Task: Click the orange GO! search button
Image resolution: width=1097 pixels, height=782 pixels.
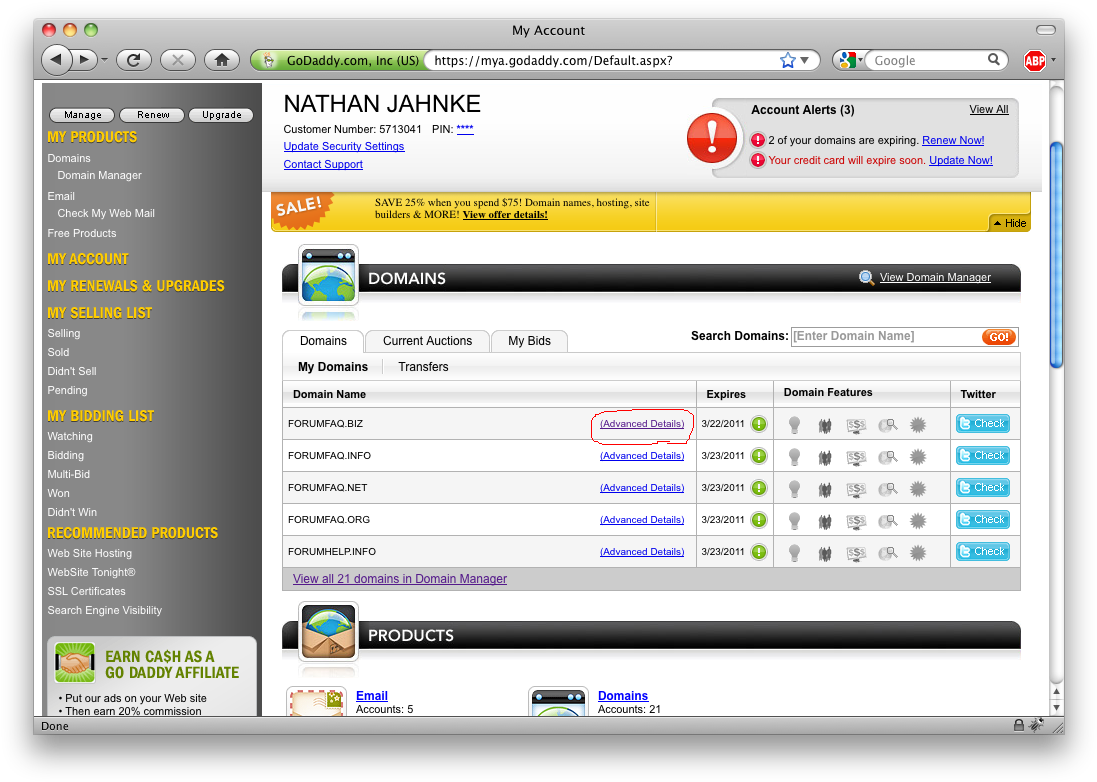Action: tap(998, 336)
